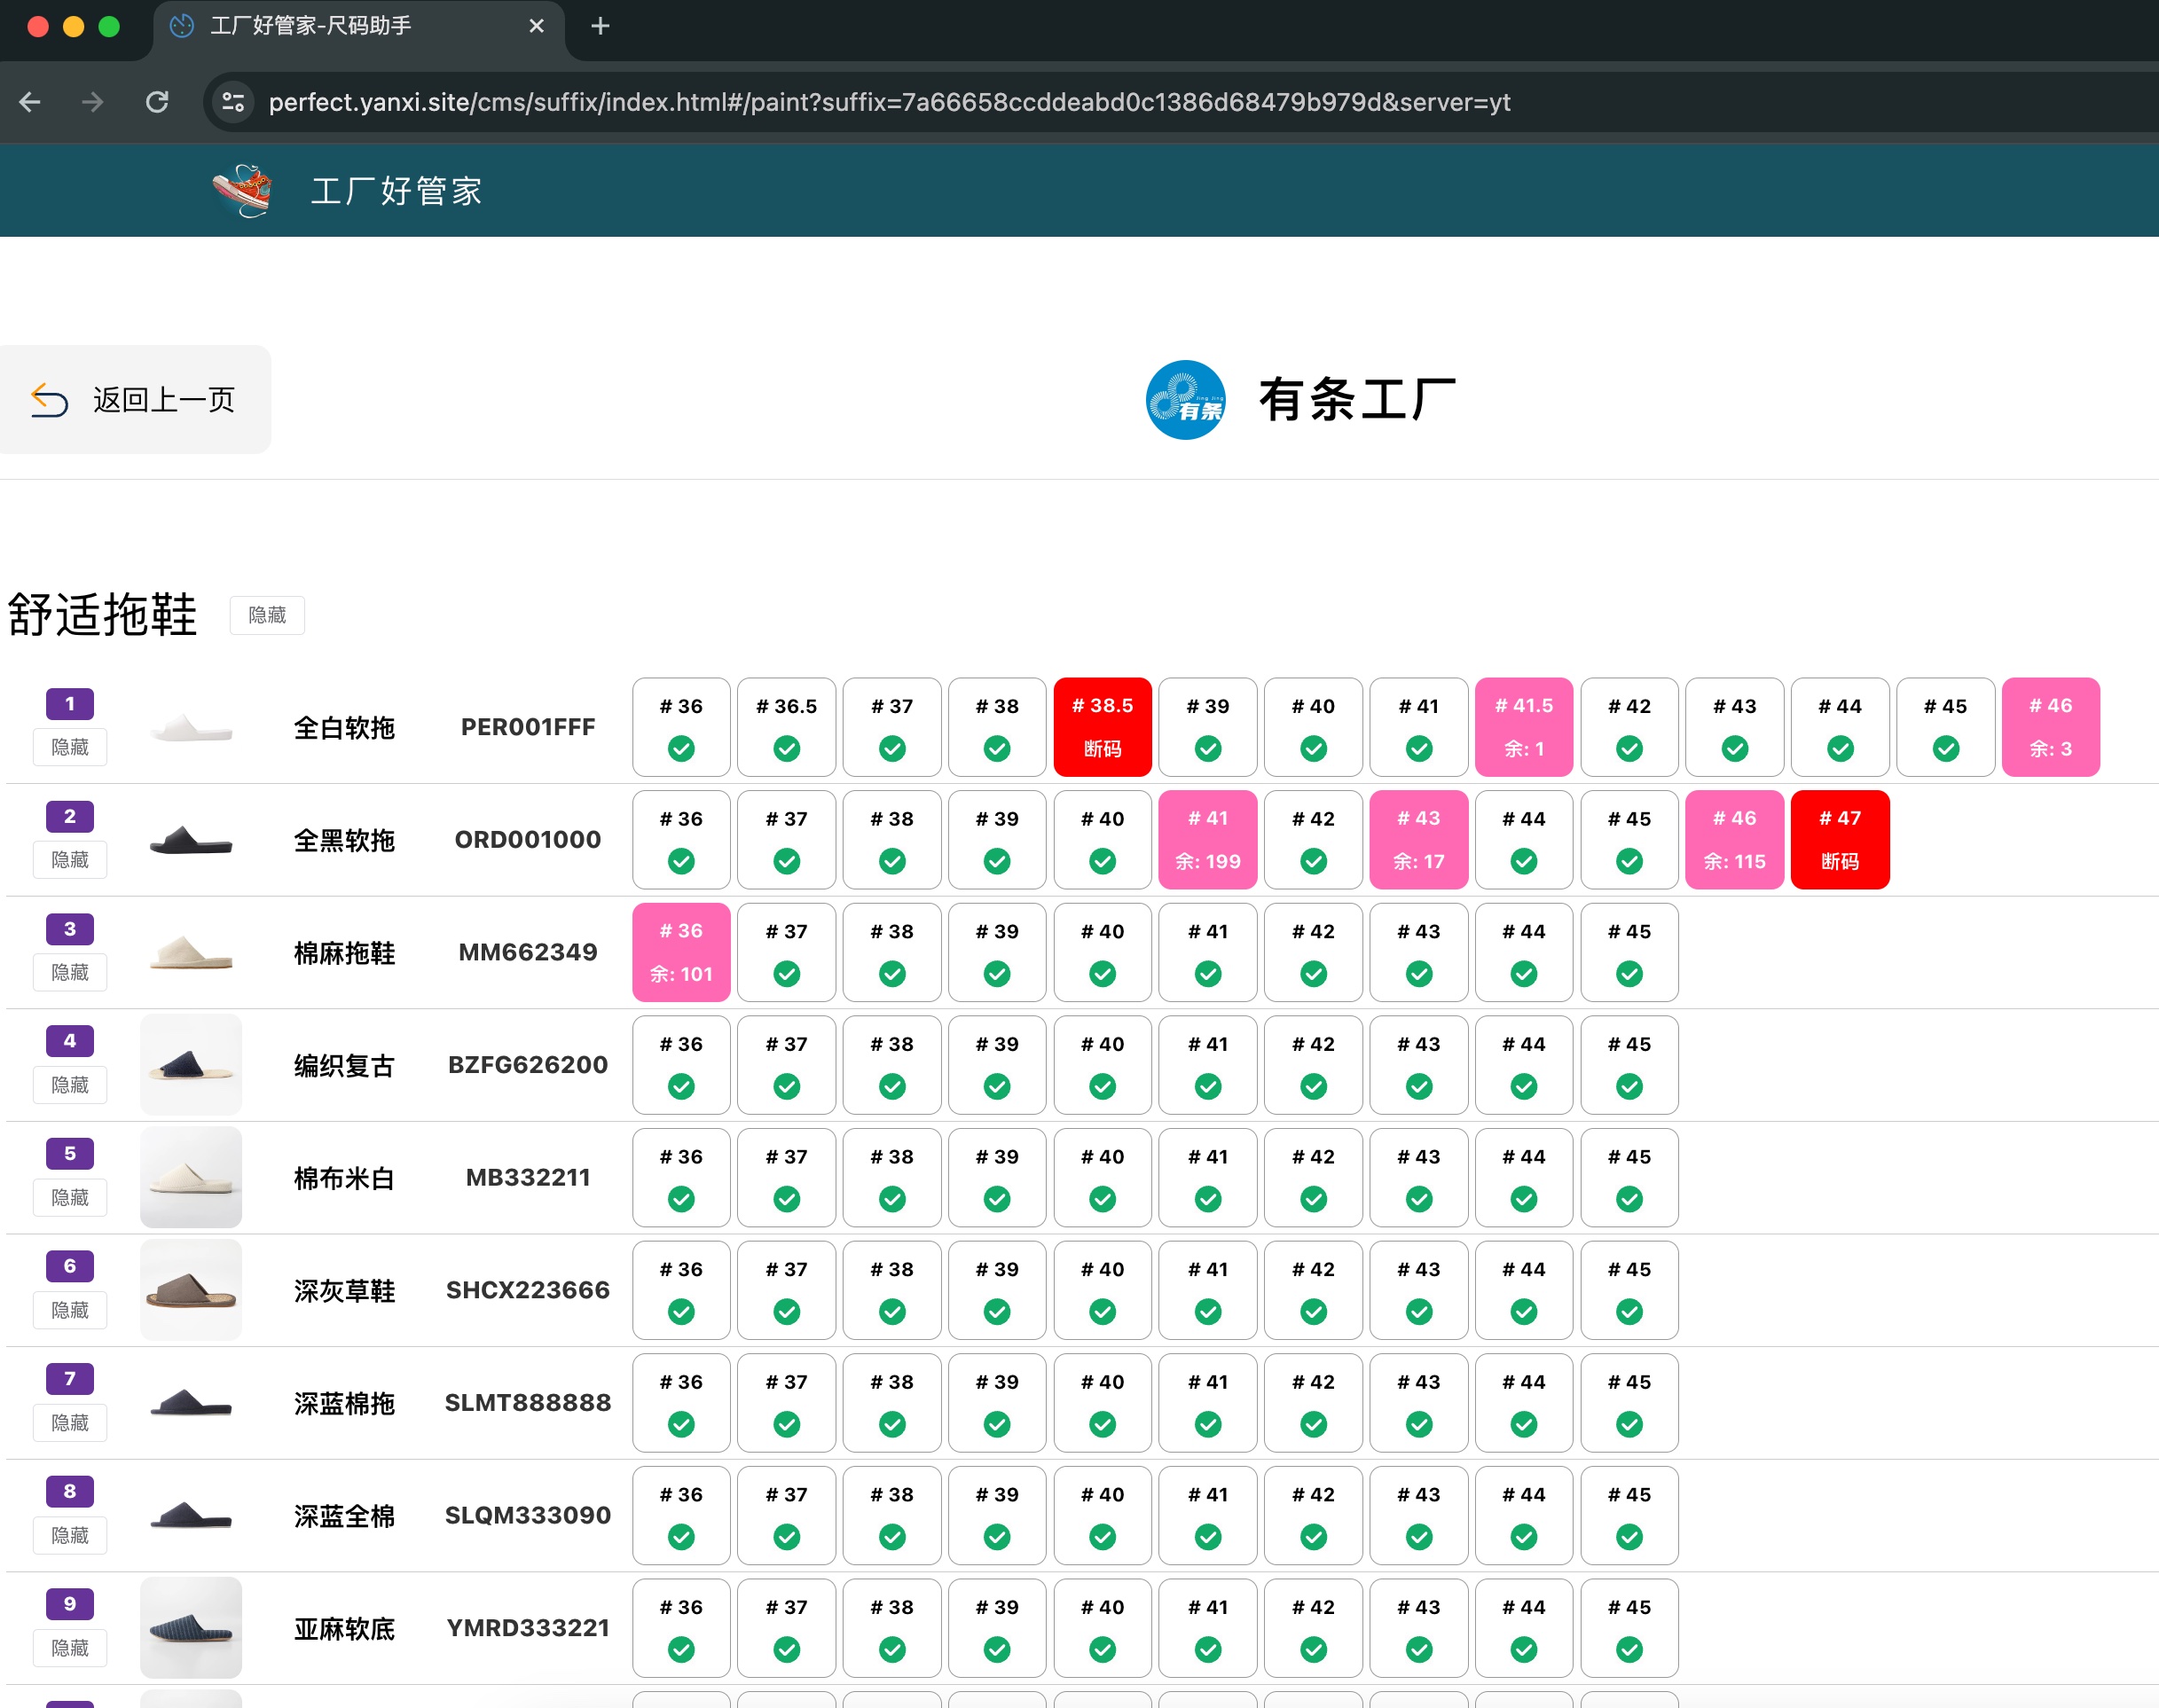Hide the 舒适拖鞋 category section

(x=267, y=615)
